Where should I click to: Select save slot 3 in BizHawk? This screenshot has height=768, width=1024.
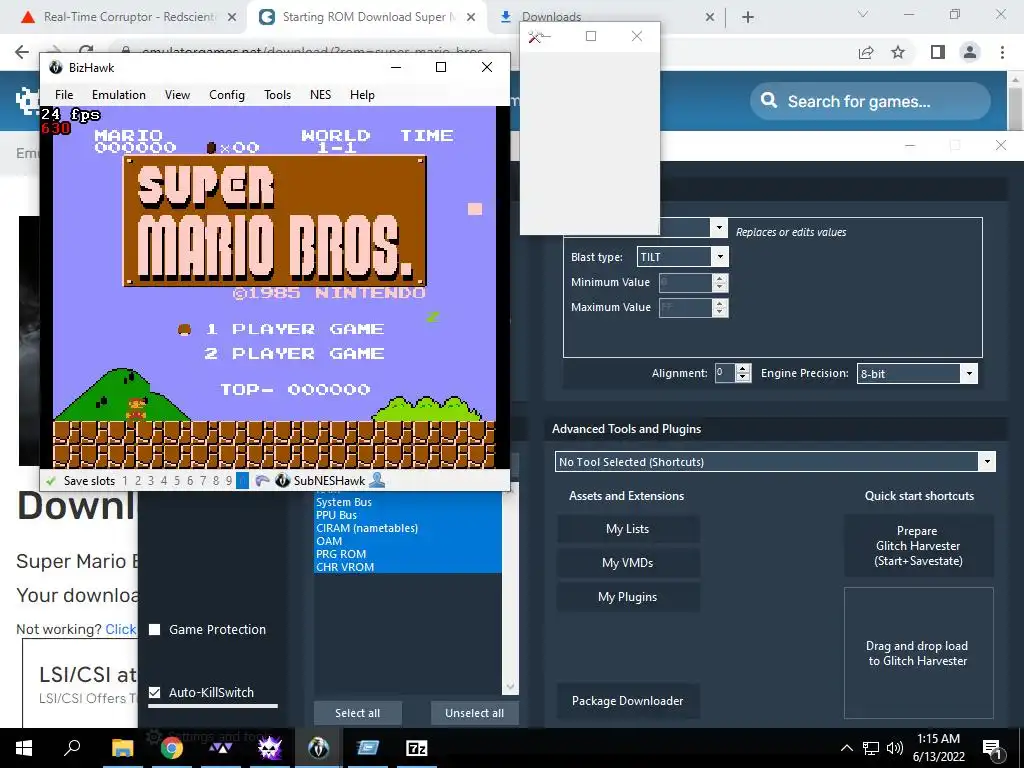coord(151,481)
